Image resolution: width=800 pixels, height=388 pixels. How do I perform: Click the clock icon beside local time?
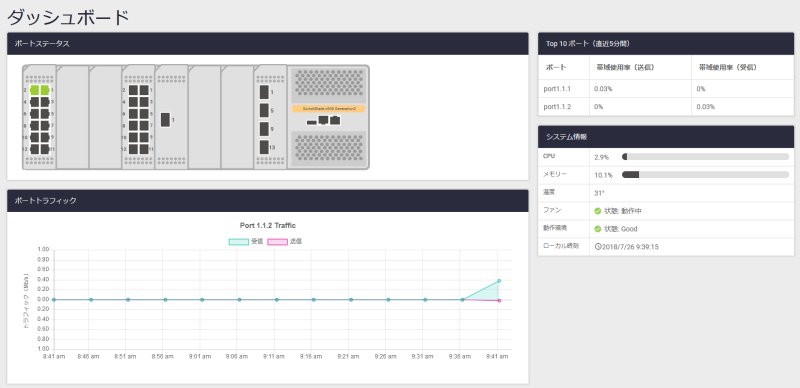(x=598, y=246)
